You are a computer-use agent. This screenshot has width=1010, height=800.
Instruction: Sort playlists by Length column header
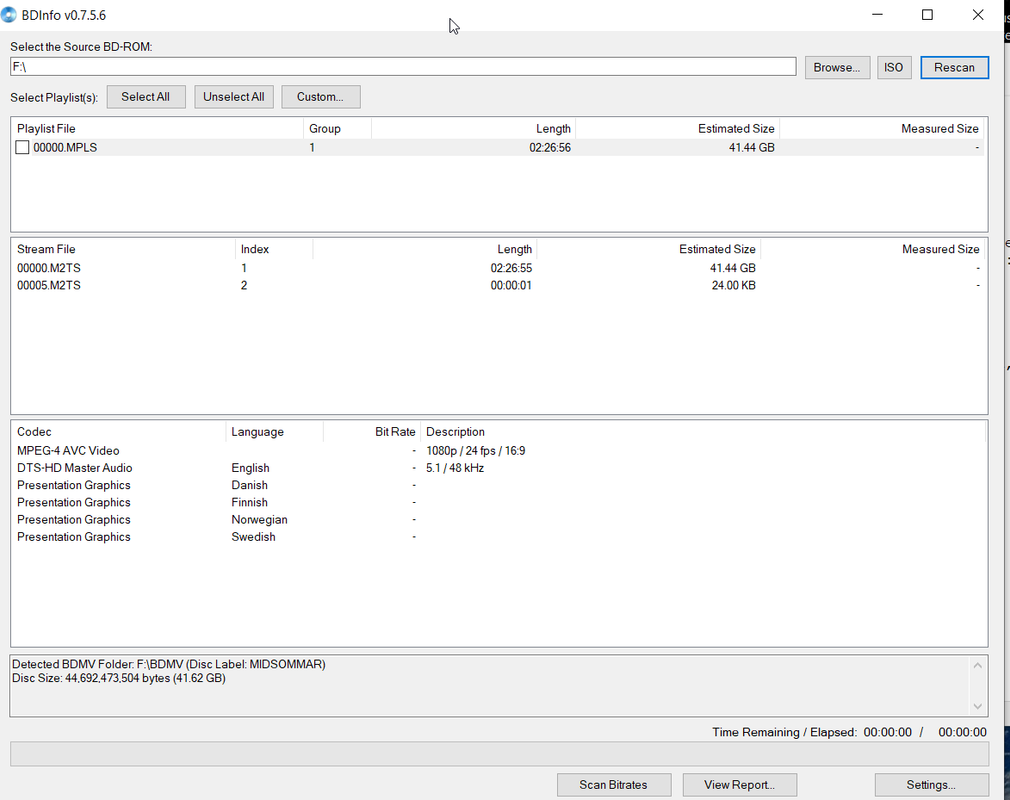[473, 129]
